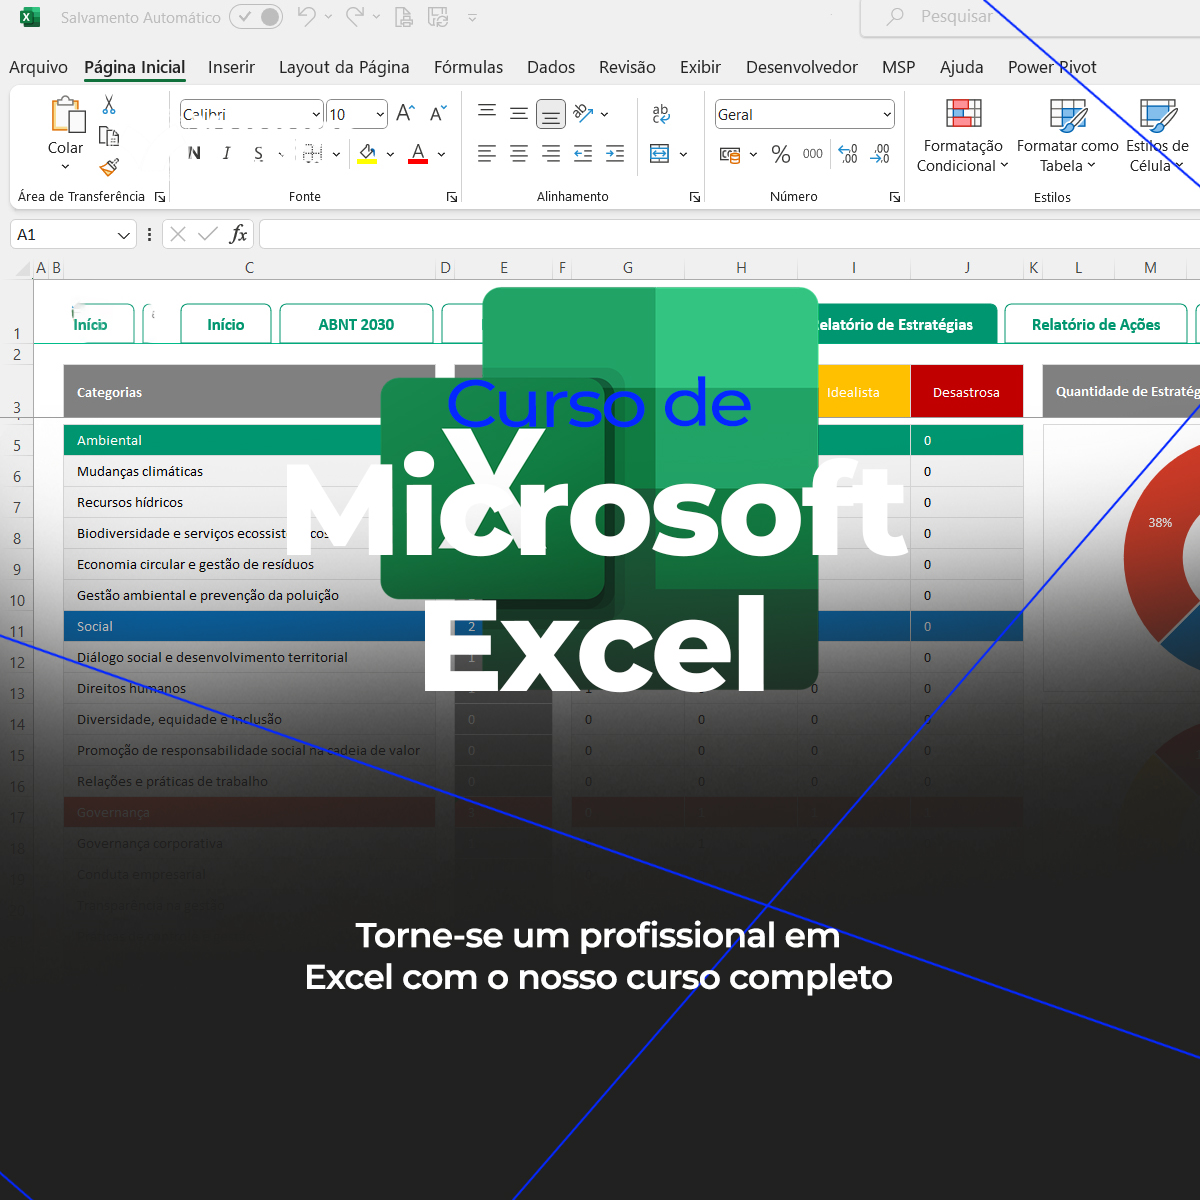This screenshot has height=1200, width=1200.
Task: Click the decrease indent icon
Action: [x=583, y=153]
